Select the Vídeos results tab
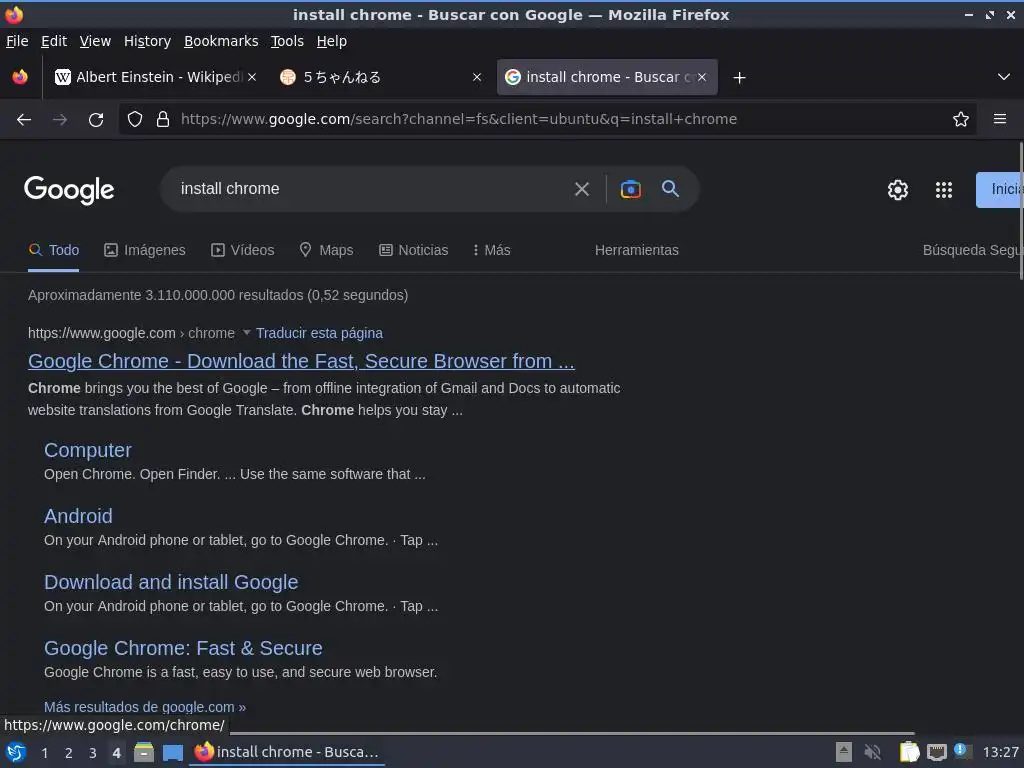 click(242, 250)
